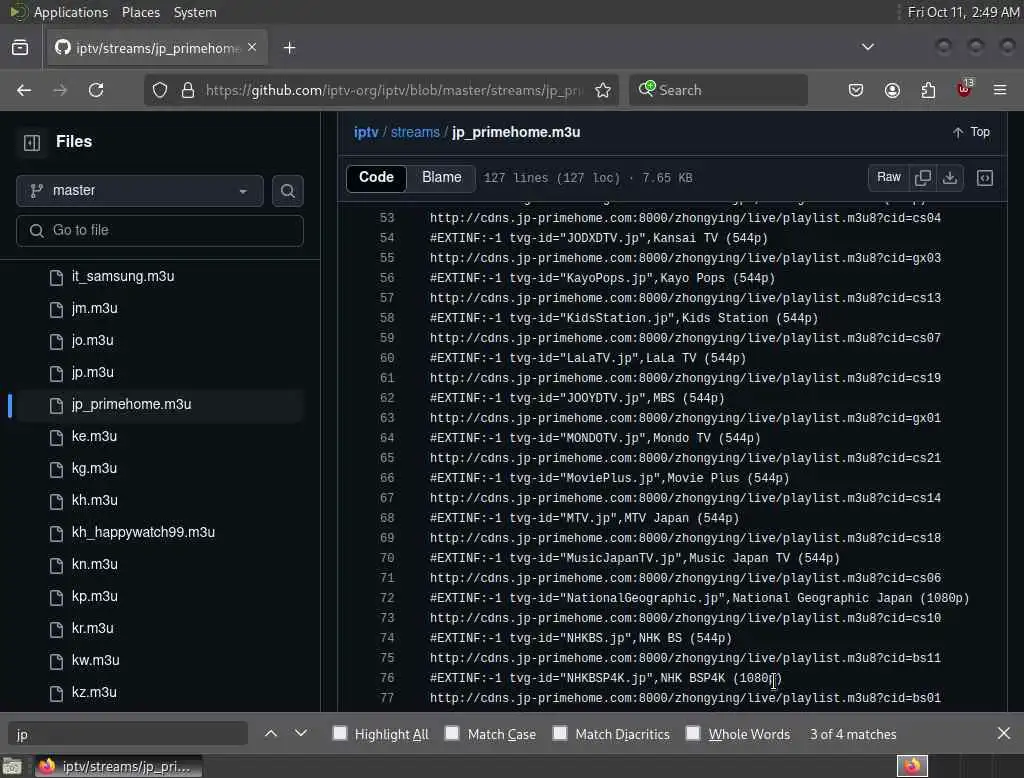
Task: Click the show desktop icon in taskbar
Action: 12,766
